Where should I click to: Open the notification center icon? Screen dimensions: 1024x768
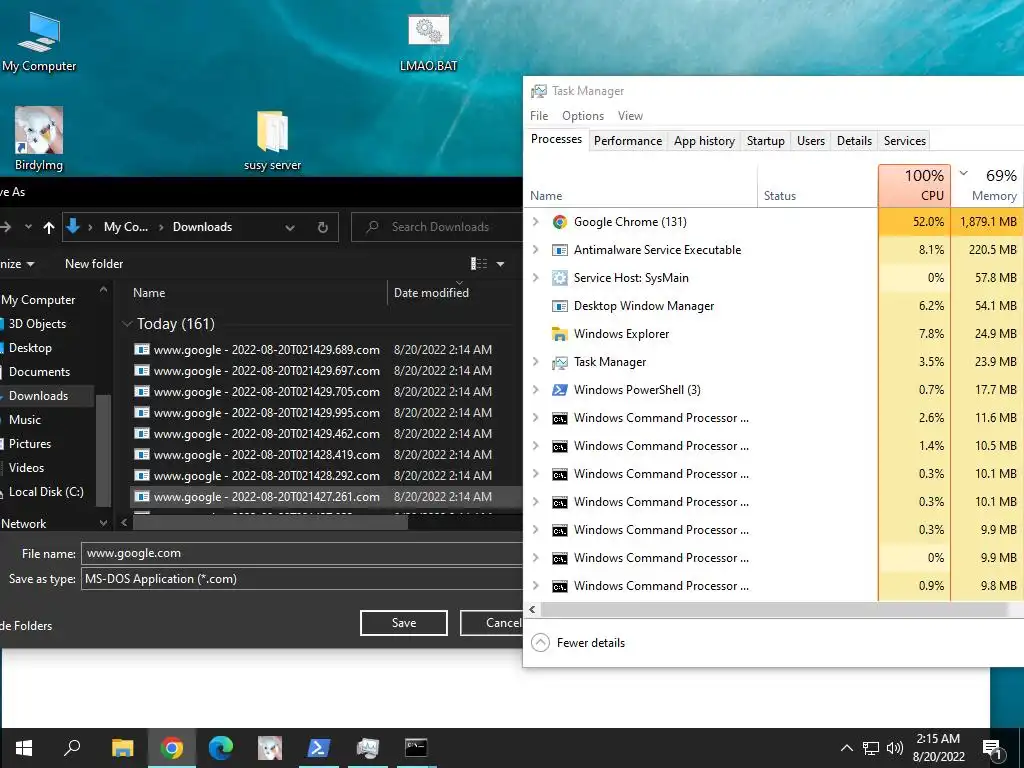coord(992,748)
